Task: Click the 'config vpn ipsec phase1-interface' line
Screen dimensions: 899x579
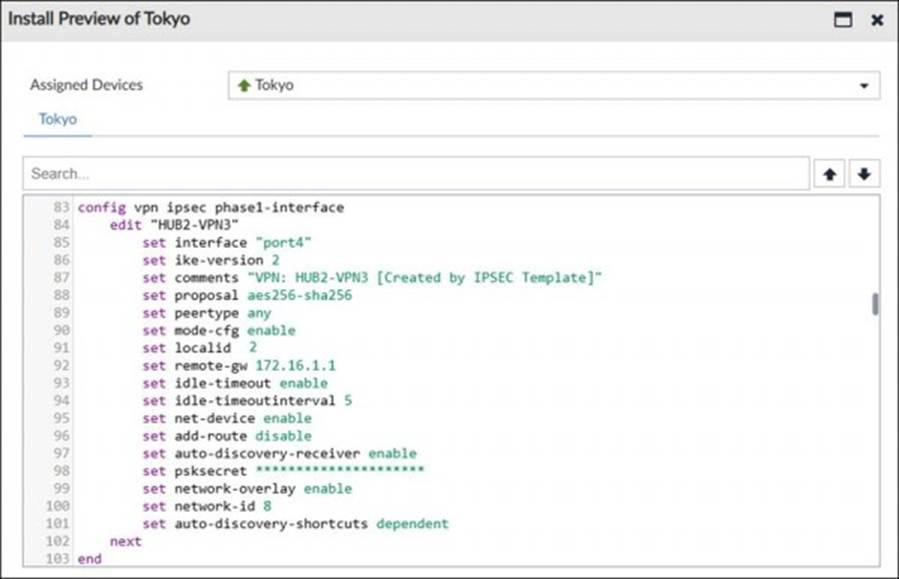Action: [x=210, y=208]
